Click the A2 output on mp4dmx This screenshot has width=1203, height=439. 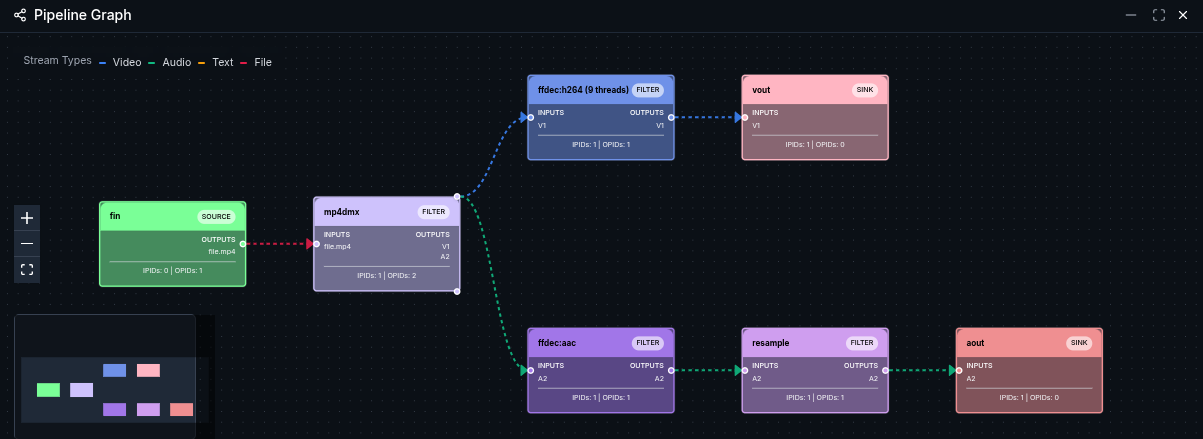pos(445,257)
